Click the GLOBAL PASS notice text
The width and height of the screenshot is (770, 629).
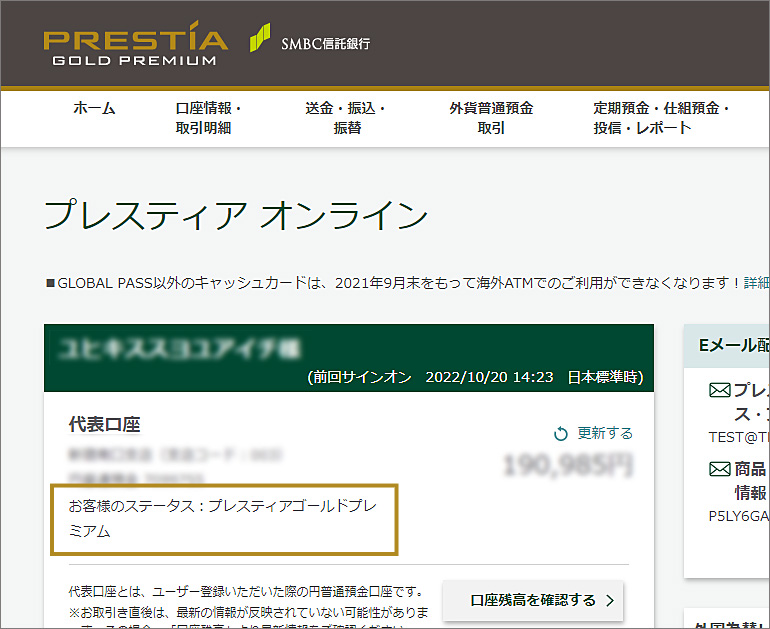point(393,283)
